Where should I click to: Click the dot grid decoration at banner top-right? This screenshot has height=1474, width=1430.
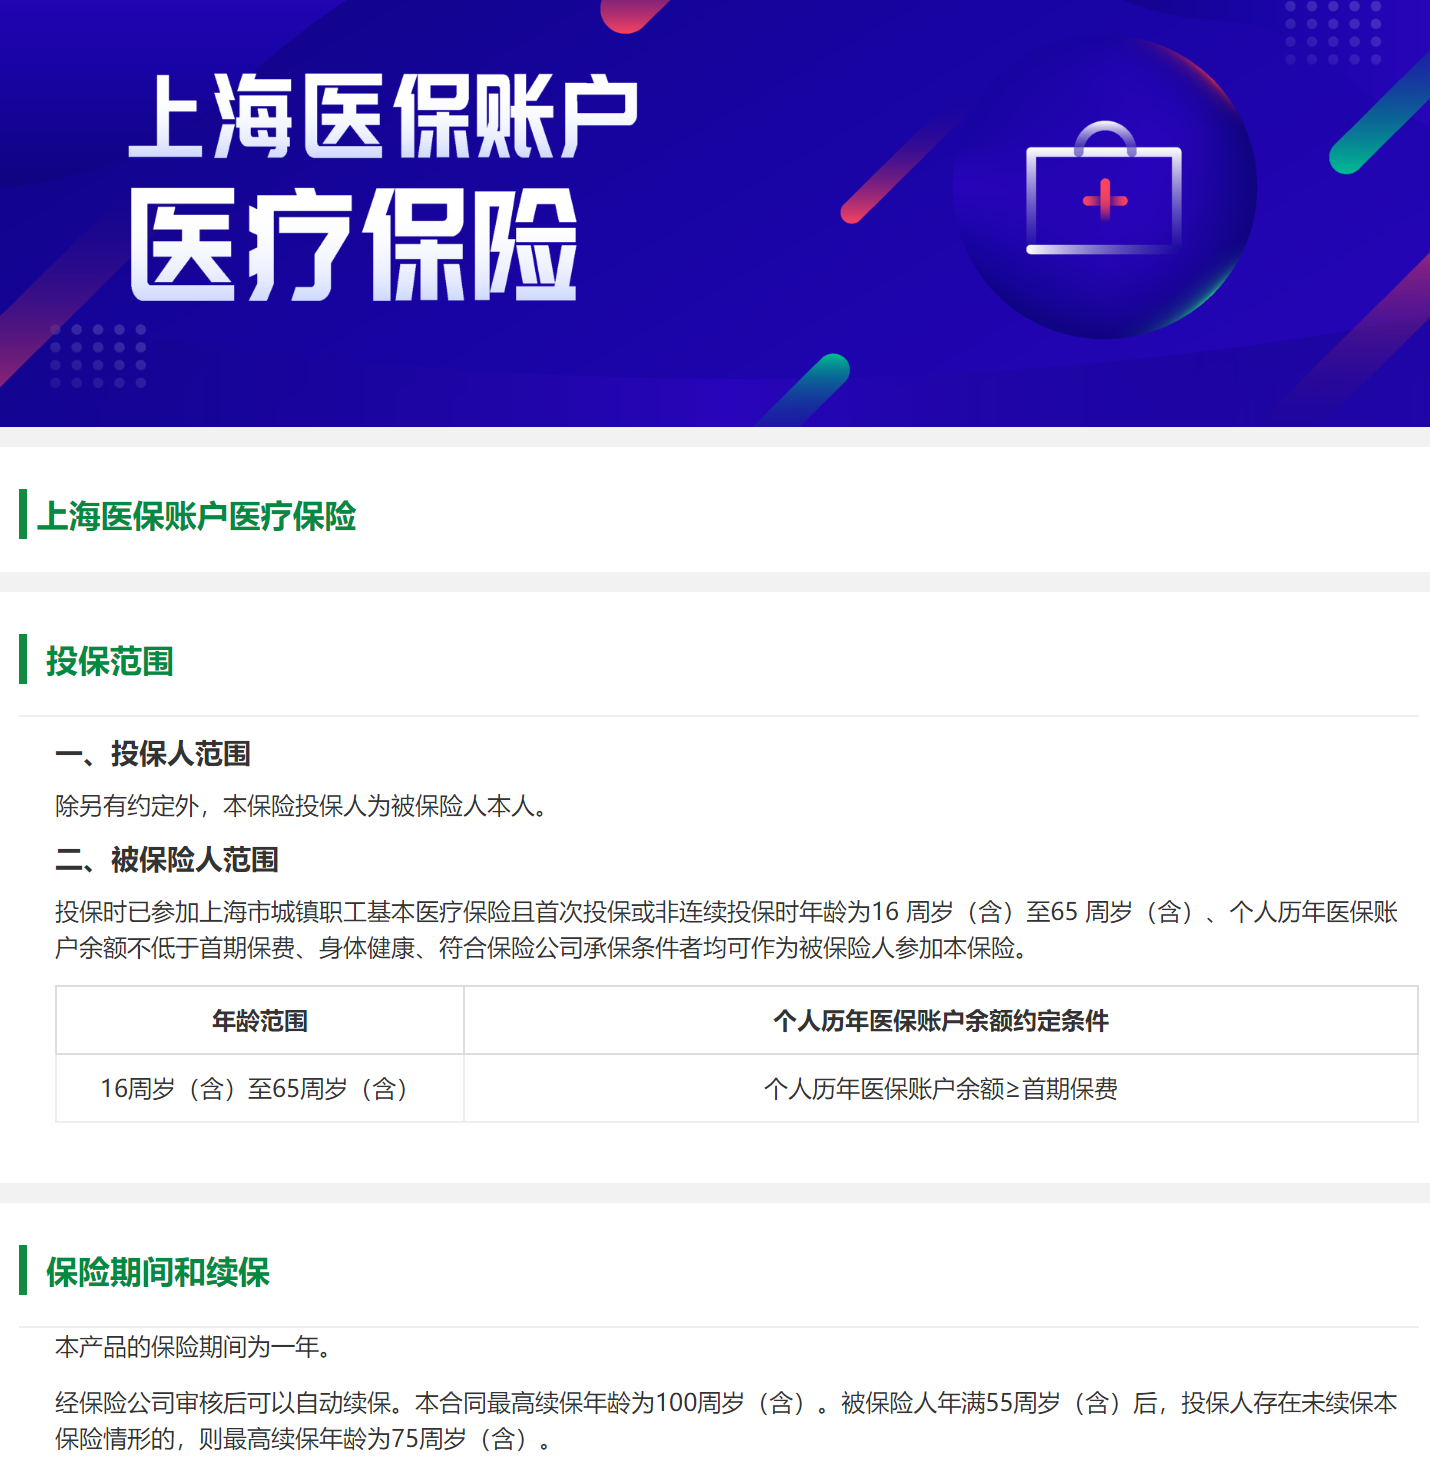(1332, 32)
